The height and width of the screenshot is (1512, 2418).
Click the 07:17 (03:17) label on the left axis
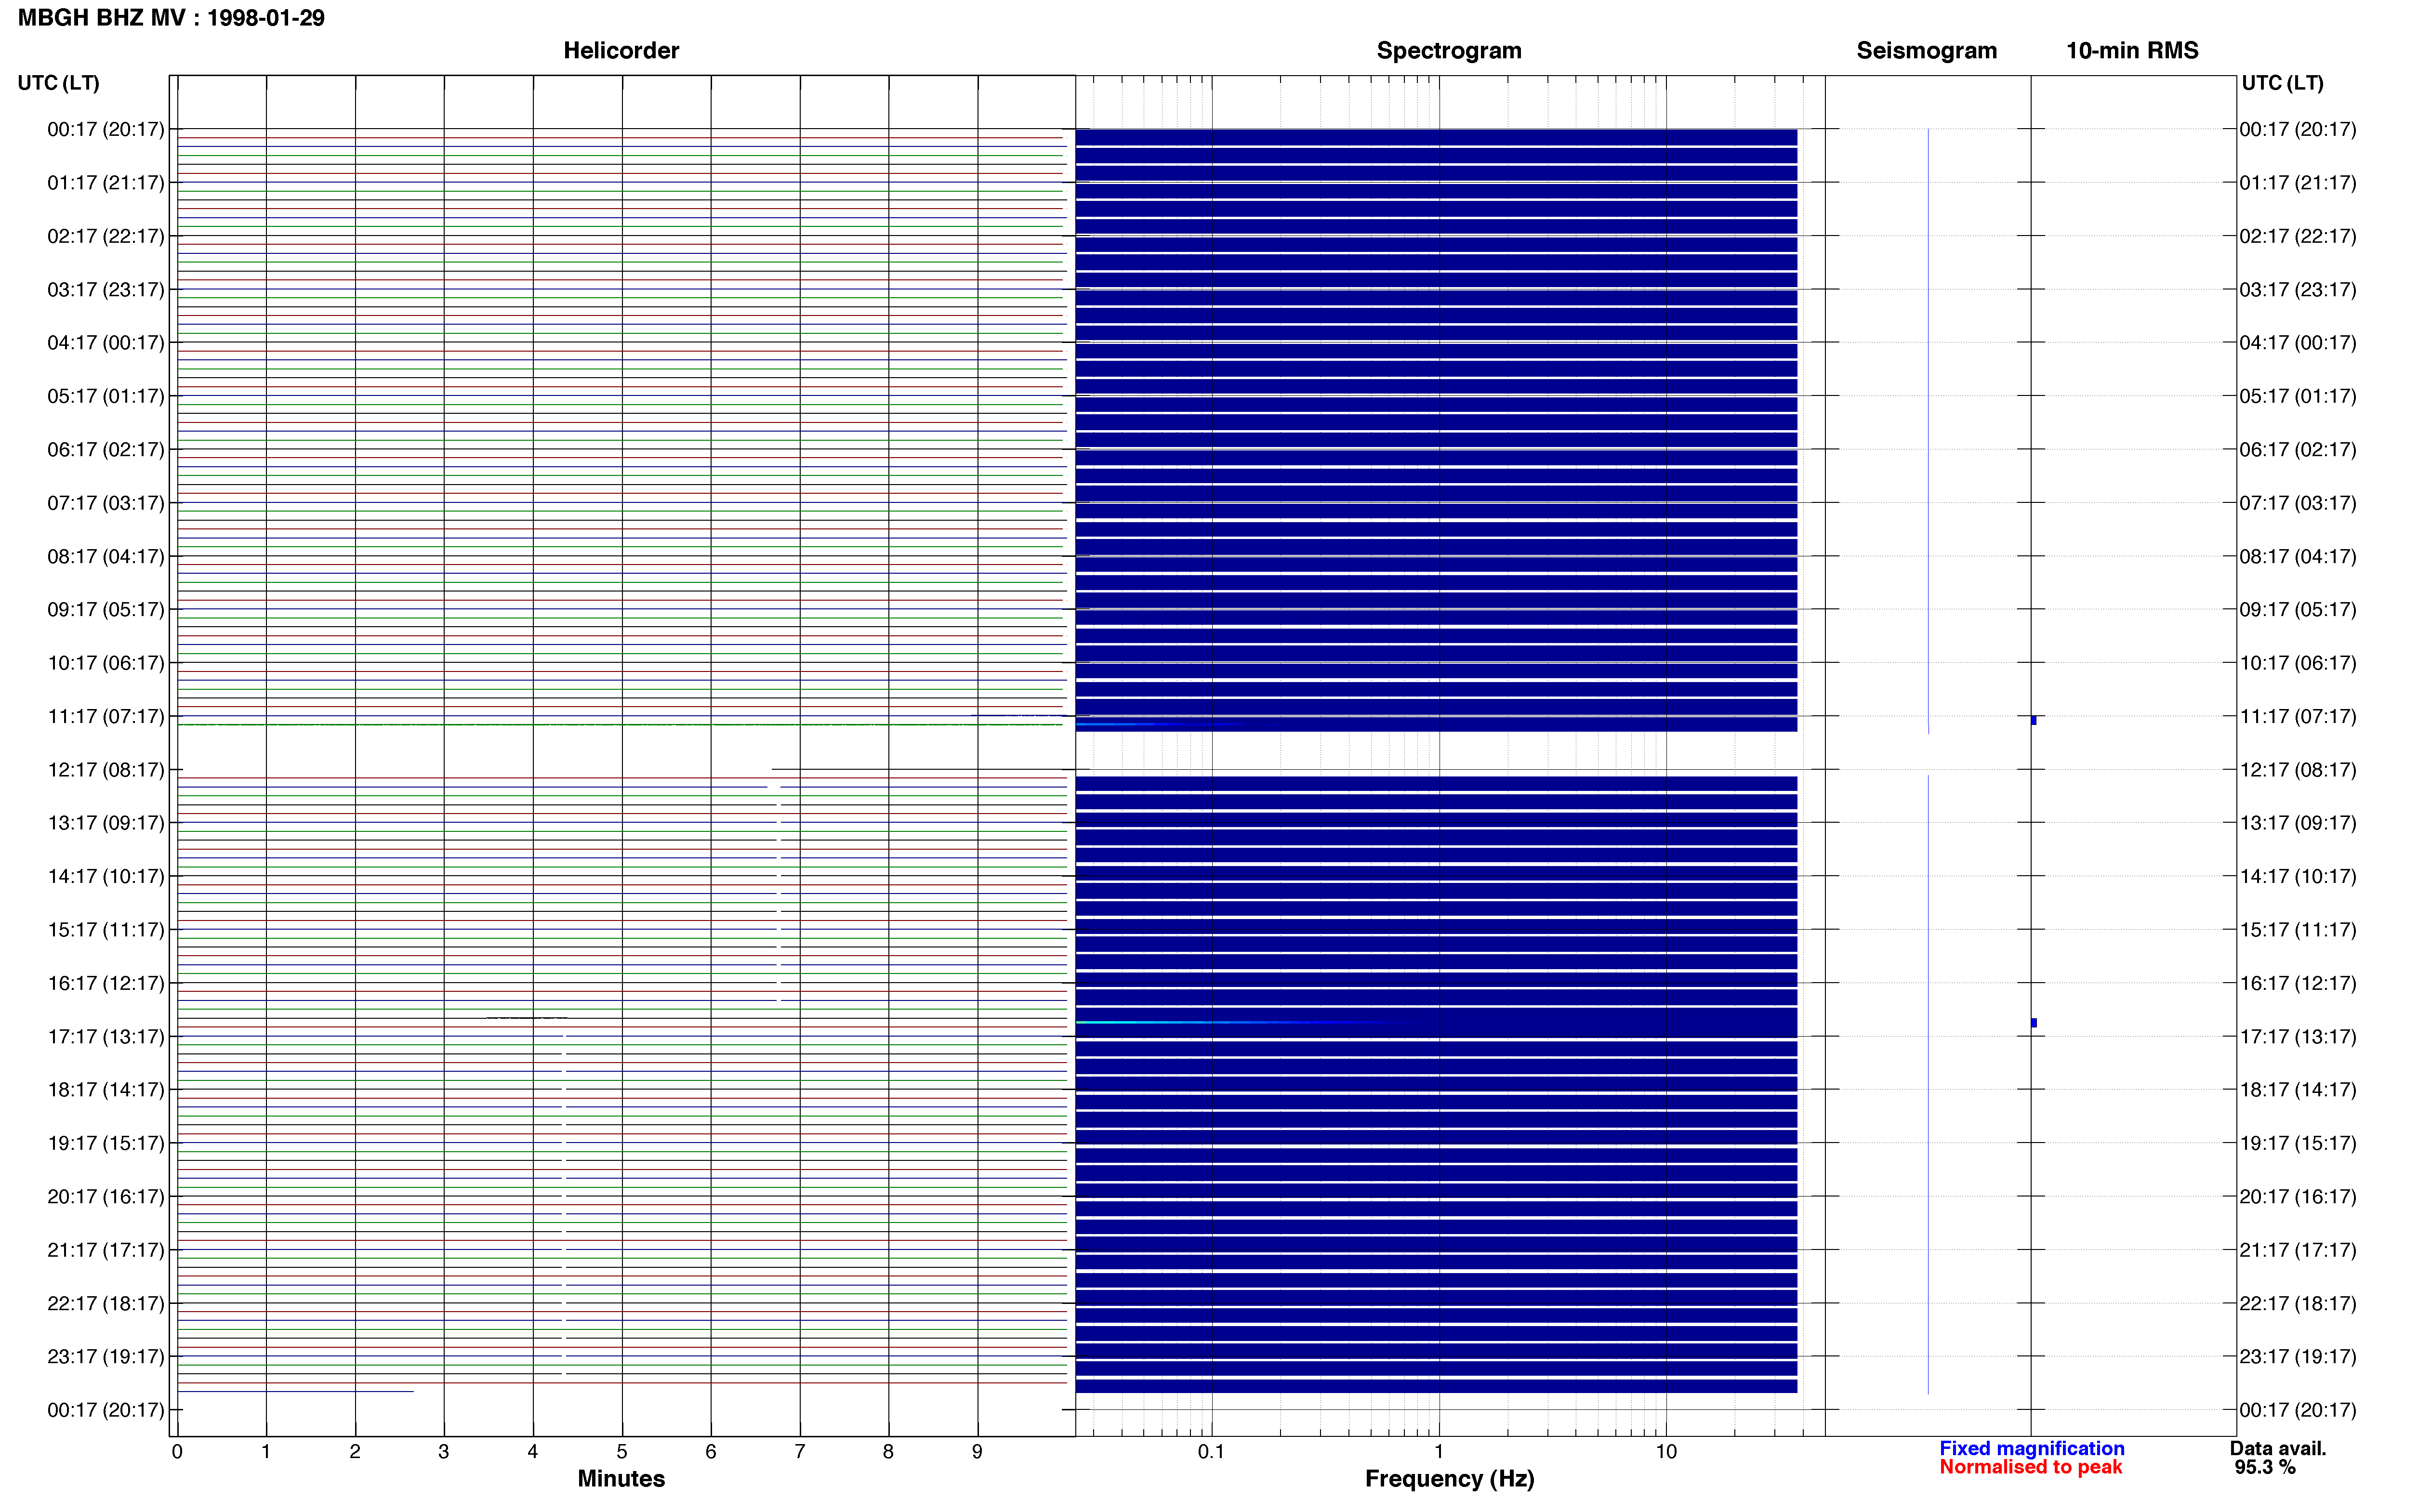pos(106,503)
